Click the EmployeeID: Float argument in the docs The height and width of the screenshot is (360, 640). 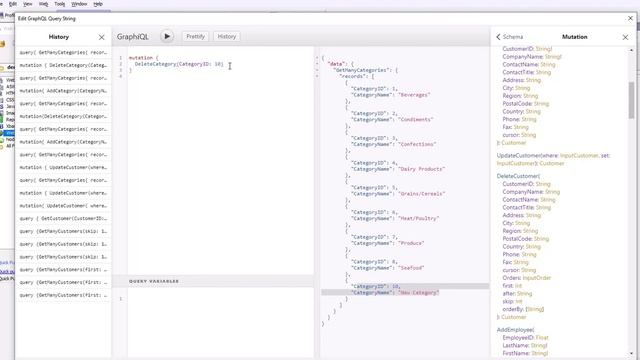(x=526, y=338)
